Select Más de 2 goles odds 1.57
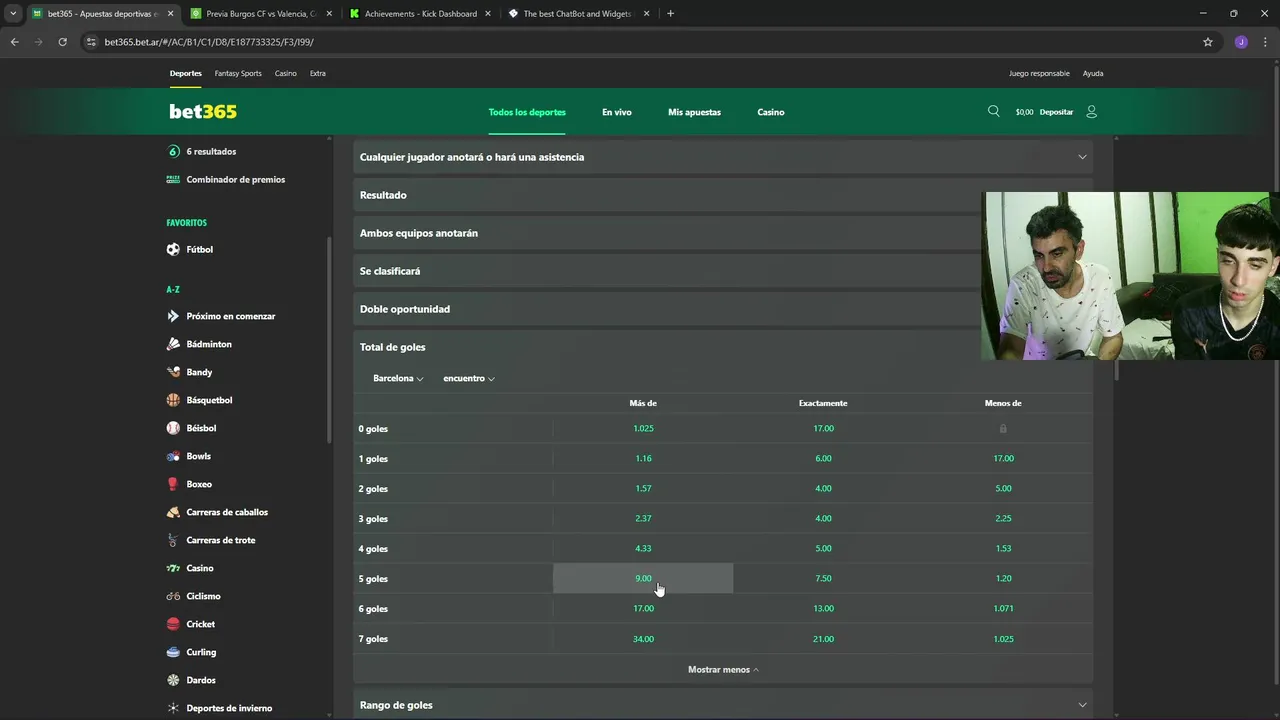The width and height of the screenshot is (1280, 720). click(643, 488)
